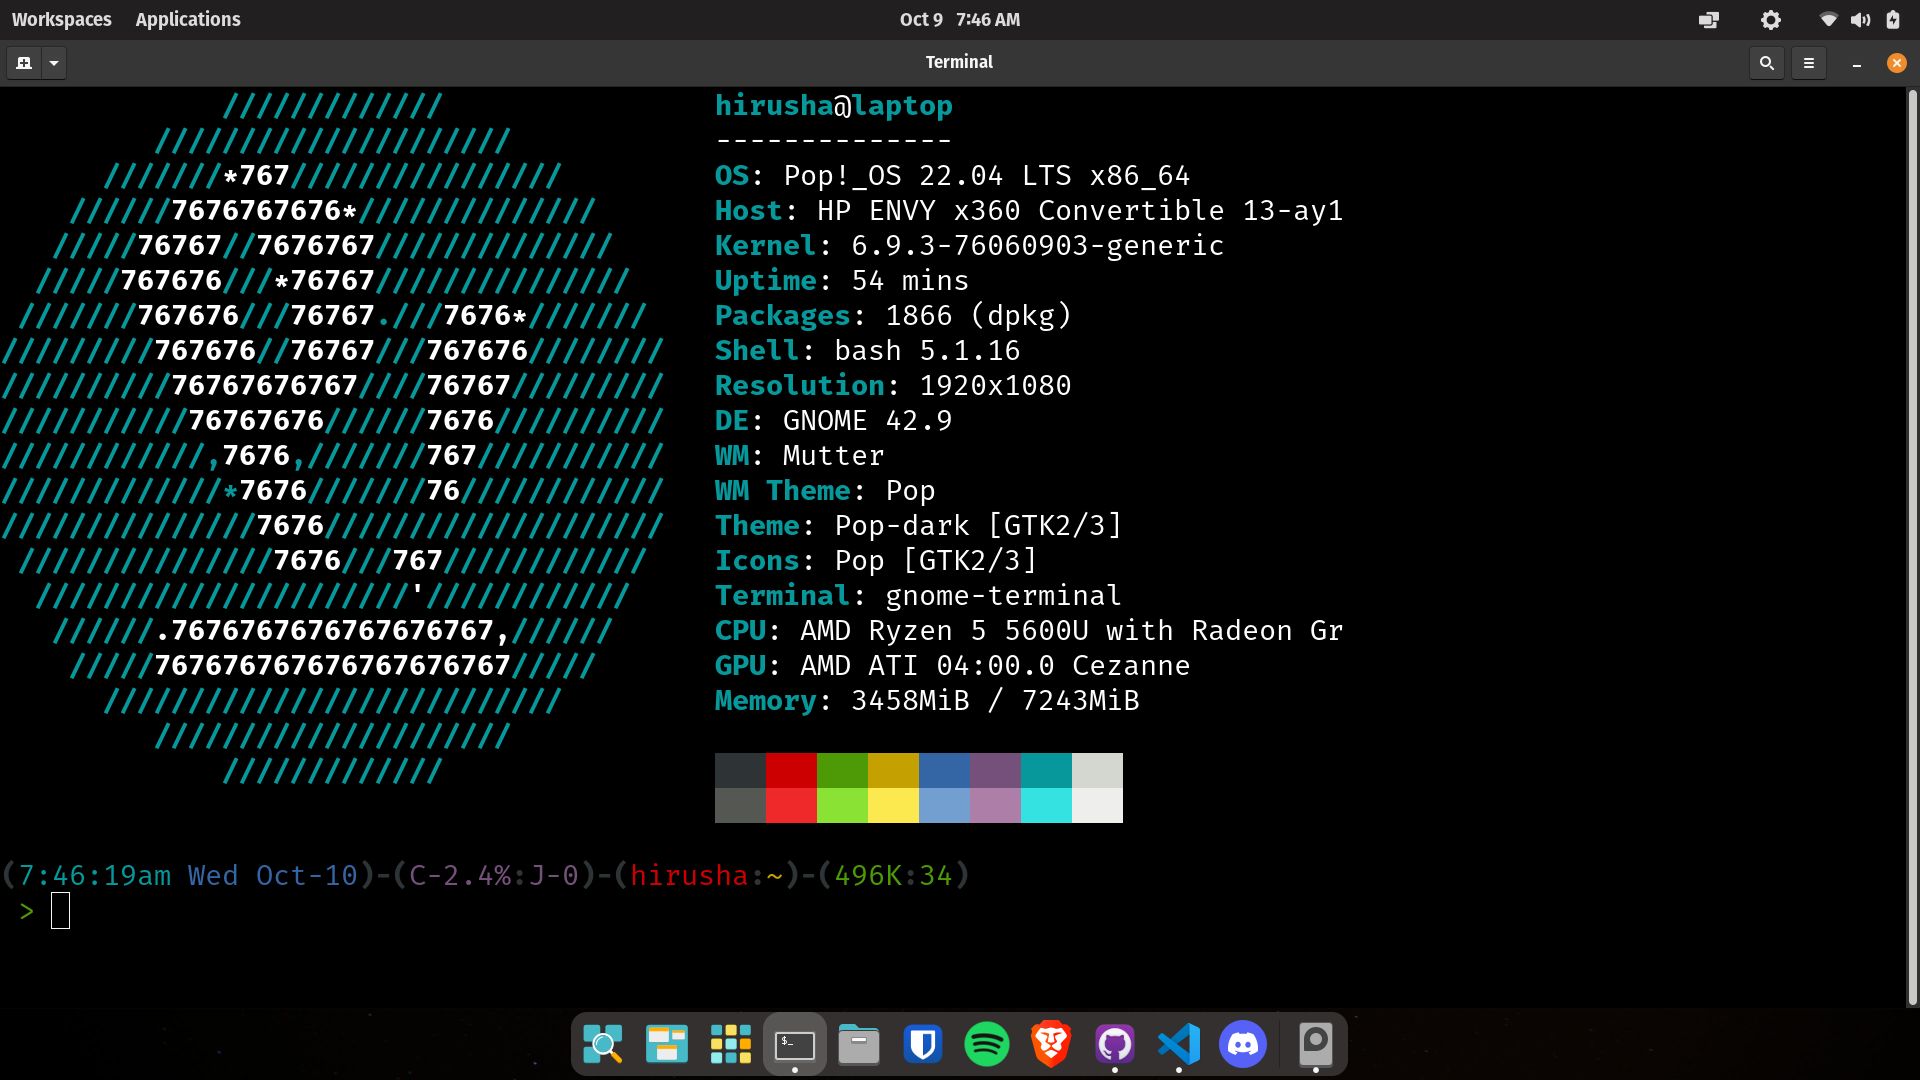Expand the new tab dropdown arrow

click(54, 63)
